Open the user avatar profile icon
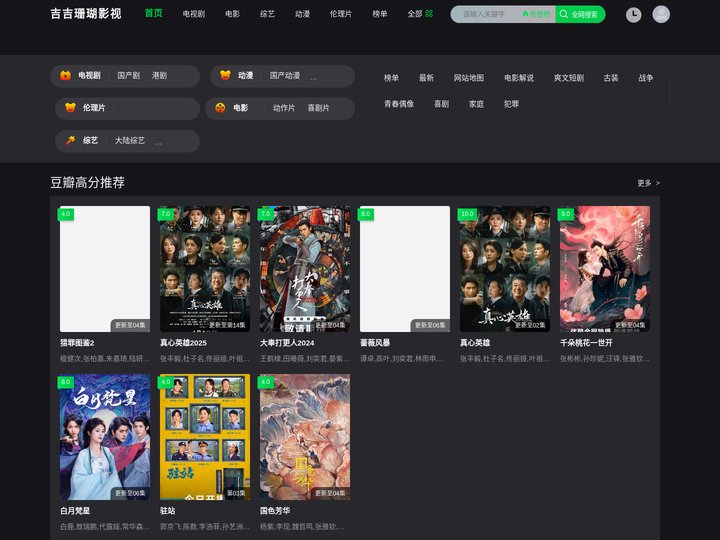The image size is (720, 540). (x=661, y=14)
